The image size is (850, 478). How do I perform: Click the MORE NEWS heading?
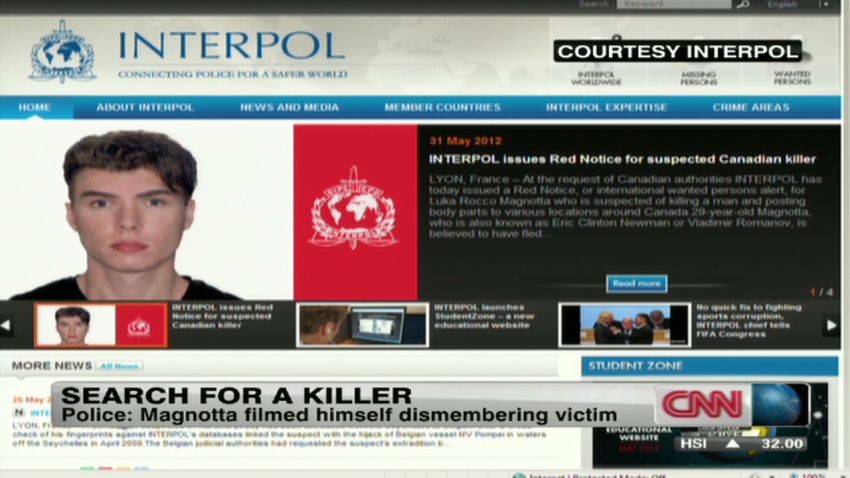point(51,366)
